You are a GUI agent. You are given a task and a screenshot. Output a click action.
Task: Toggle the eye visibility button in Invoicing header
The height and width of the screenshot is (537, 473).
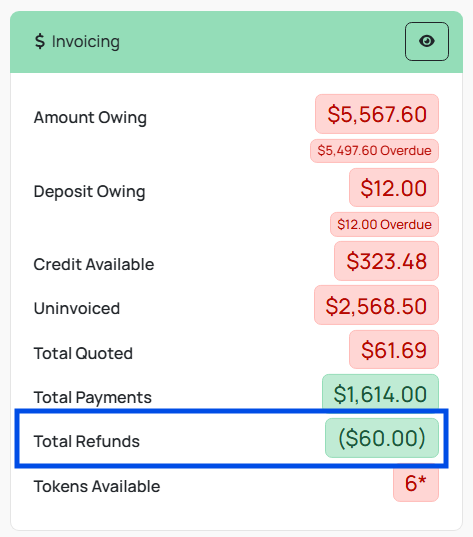point(427,41)
